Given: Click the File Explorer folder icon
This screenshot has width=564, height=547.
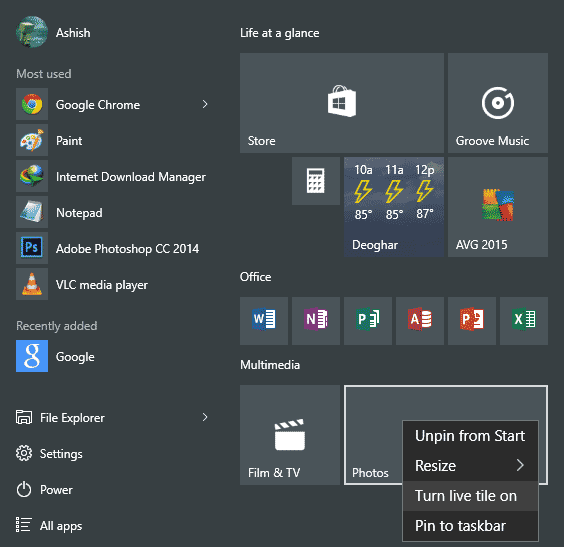Looking at the screenshot, I should (x=24, y=418).
